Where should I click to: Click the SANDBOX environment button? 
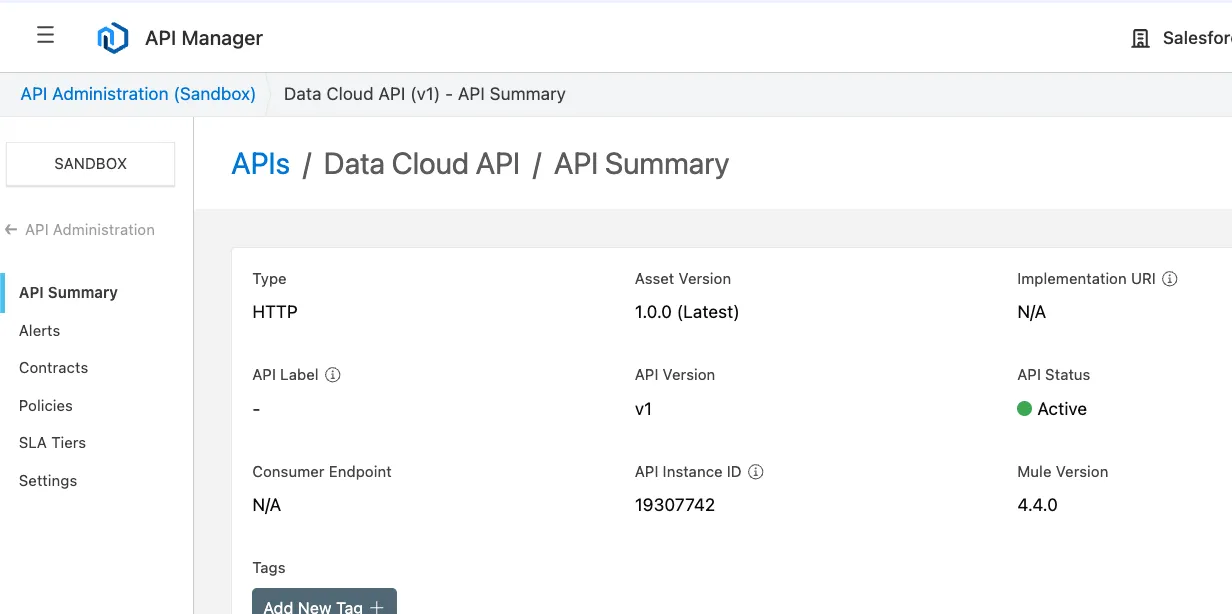pos(91,164)
